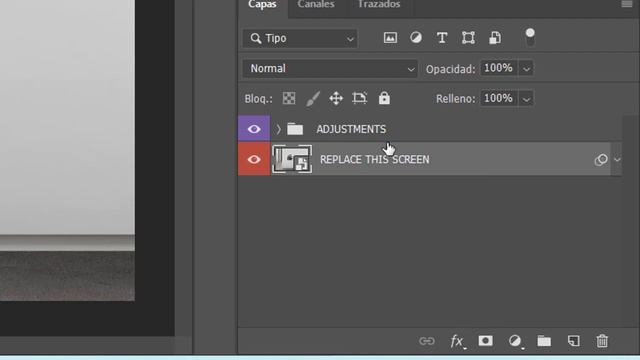This screenshot has width=640, height=360.
Task: Click the Opacidad 100% value field
Action: [x=499, y=68]
